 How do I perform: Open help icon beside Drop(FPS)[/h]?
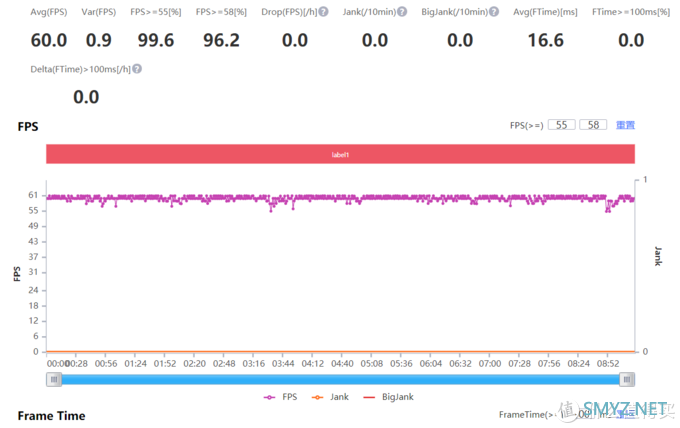coord(324,12)
